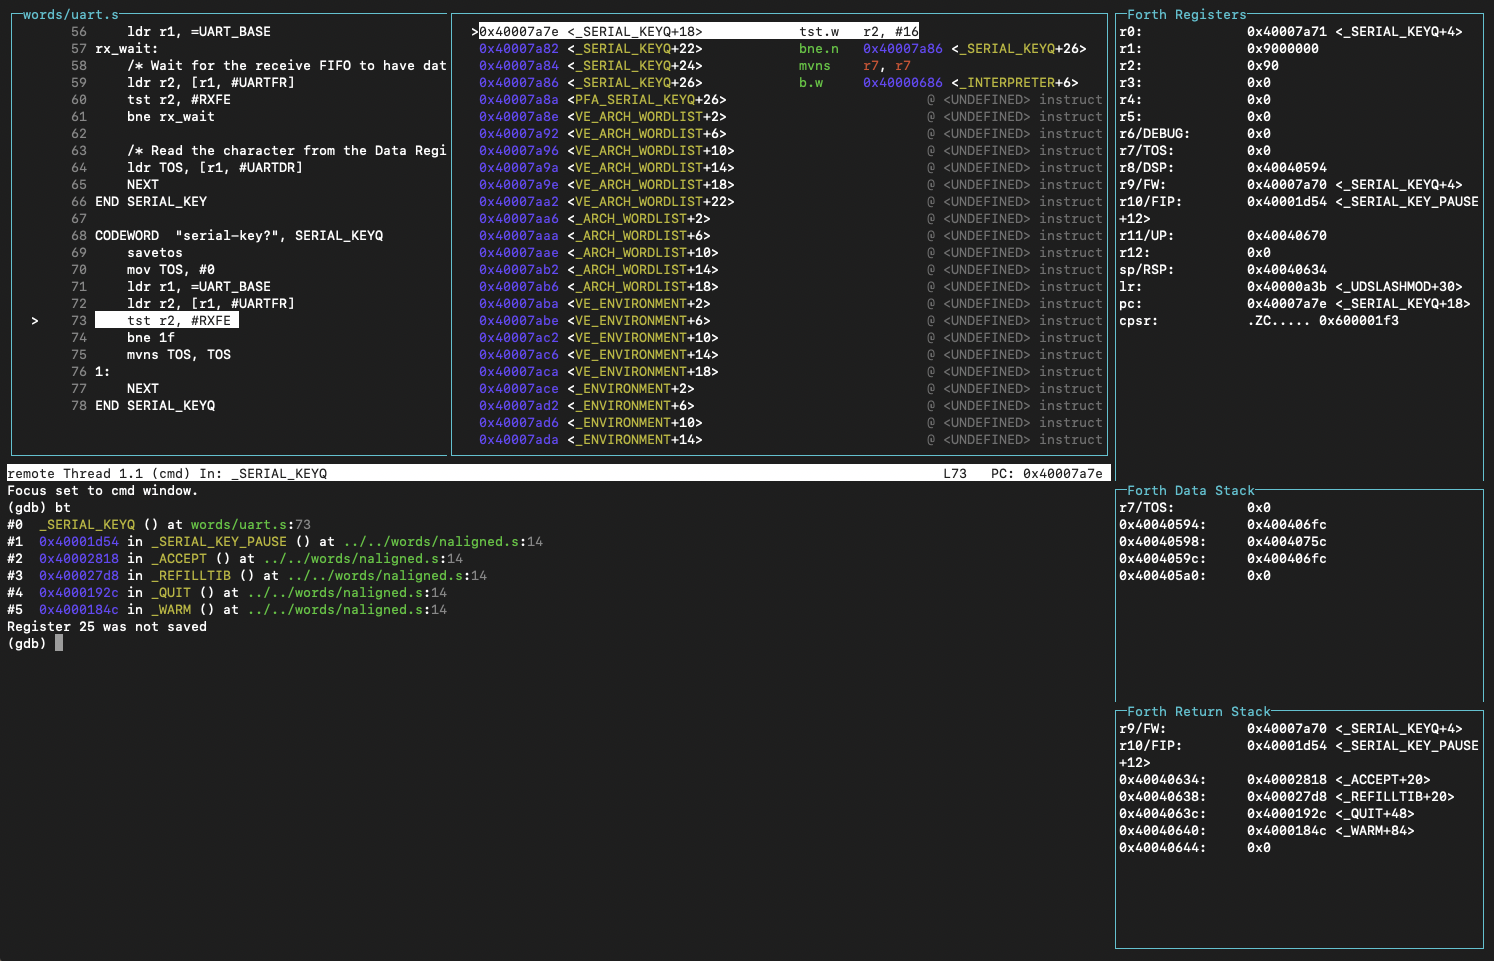Click the mvns instruction in the disassembly pane
The width and height of the screenshot is (1494, 961).
coord(814,66)
